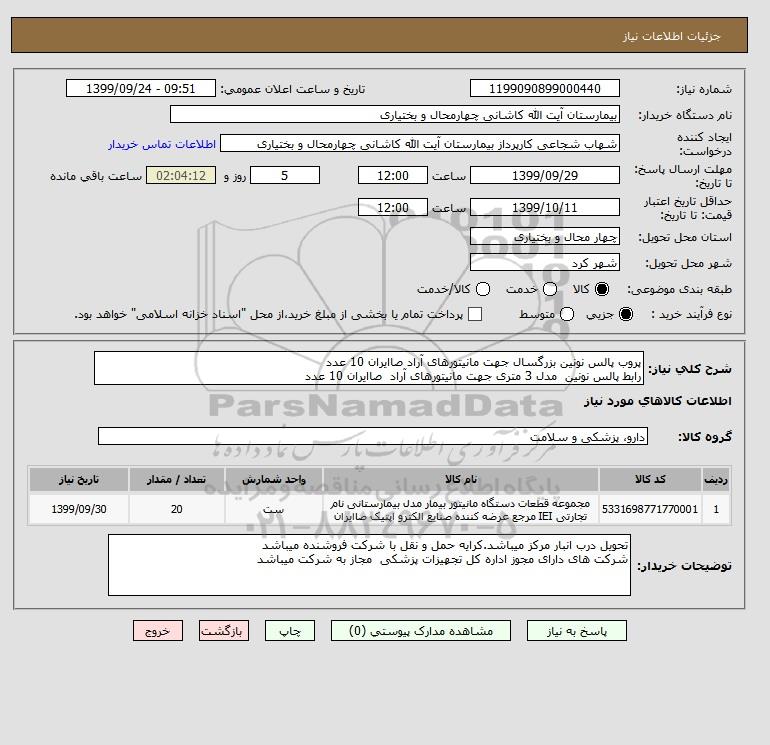
Task: Toggle the Islamic treasury payment checkbox
Action: pos(475,314)
